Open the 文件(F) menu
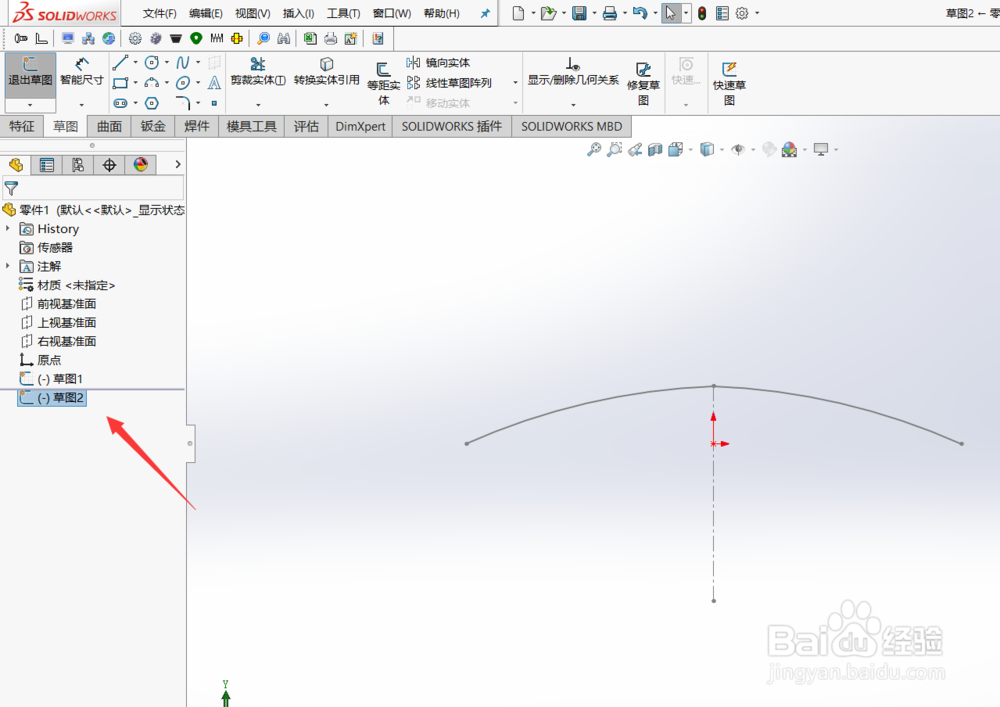The height and width of the screenshot is (707, 1000). 159,13
